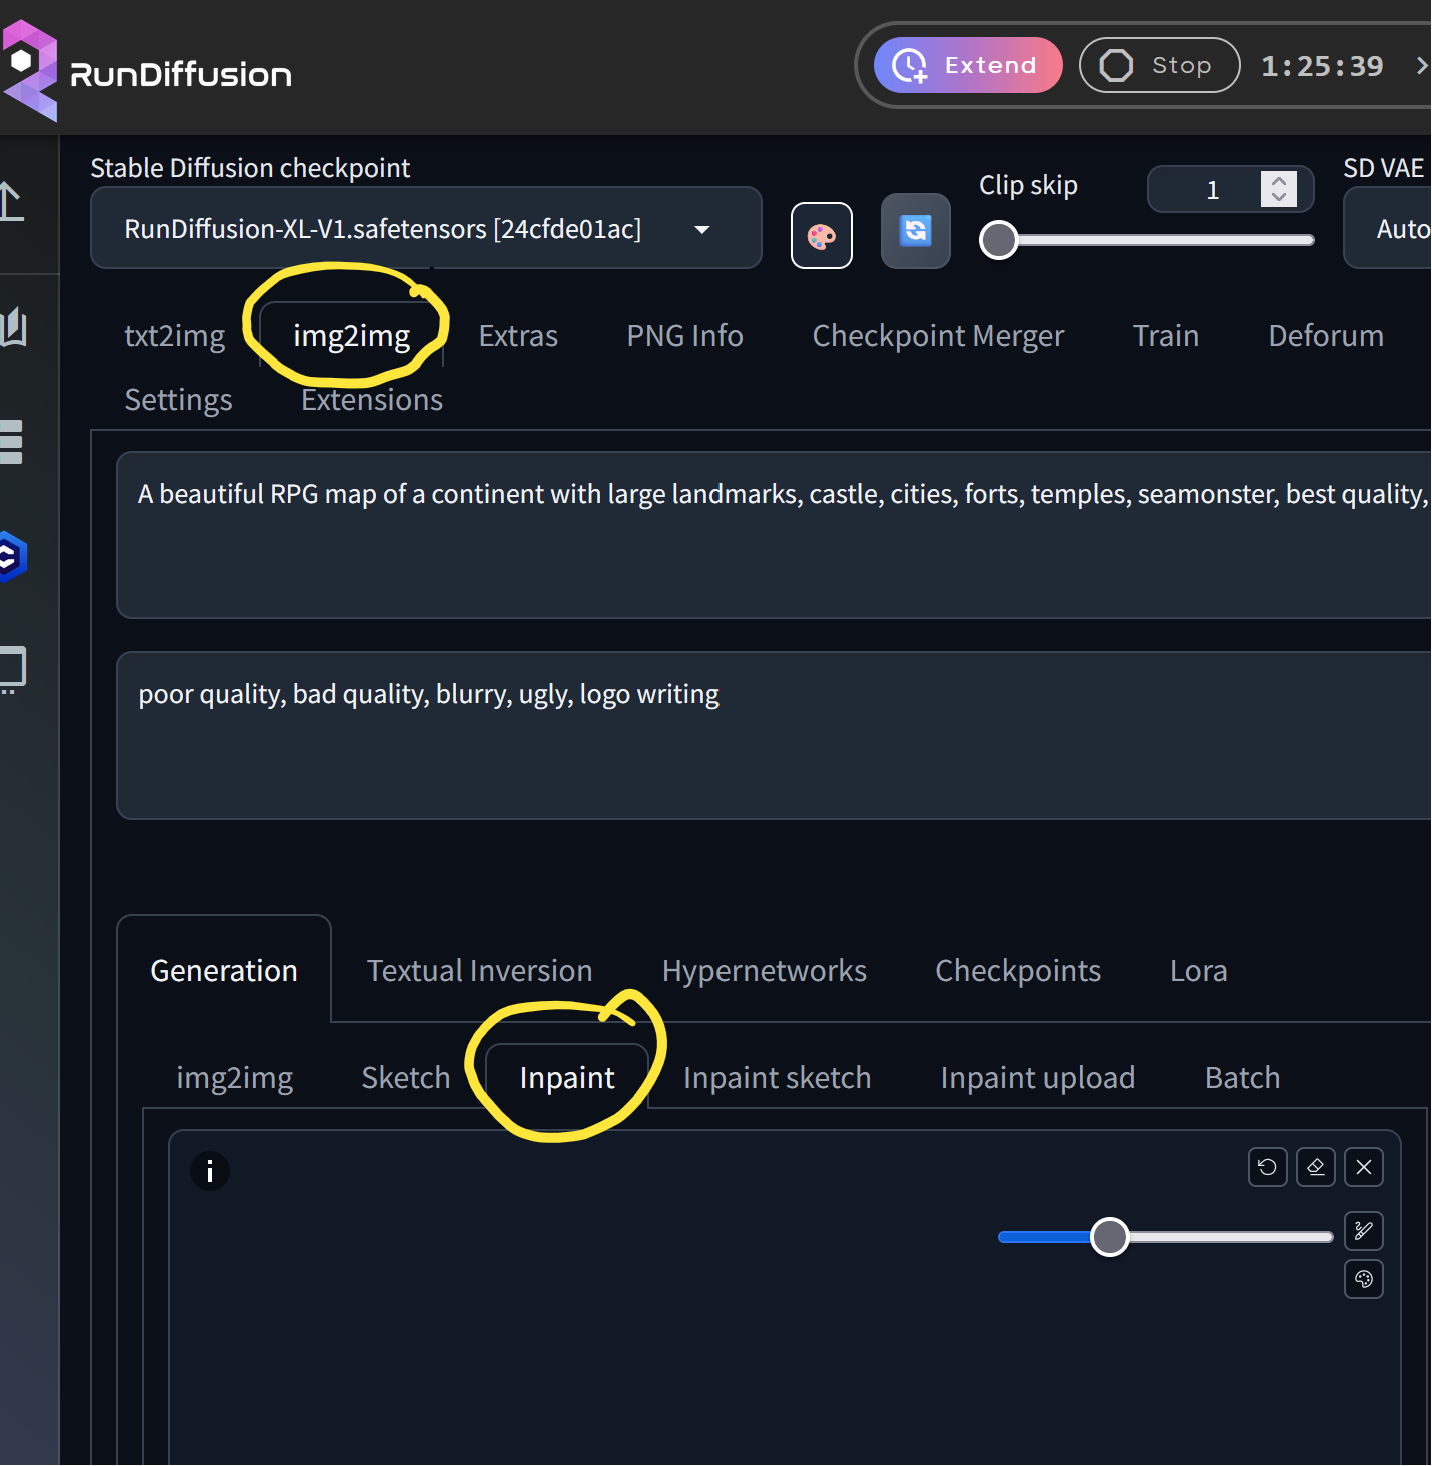Click the Extend session button
The image size is (1432, 1466).
[x=968, y=65]
